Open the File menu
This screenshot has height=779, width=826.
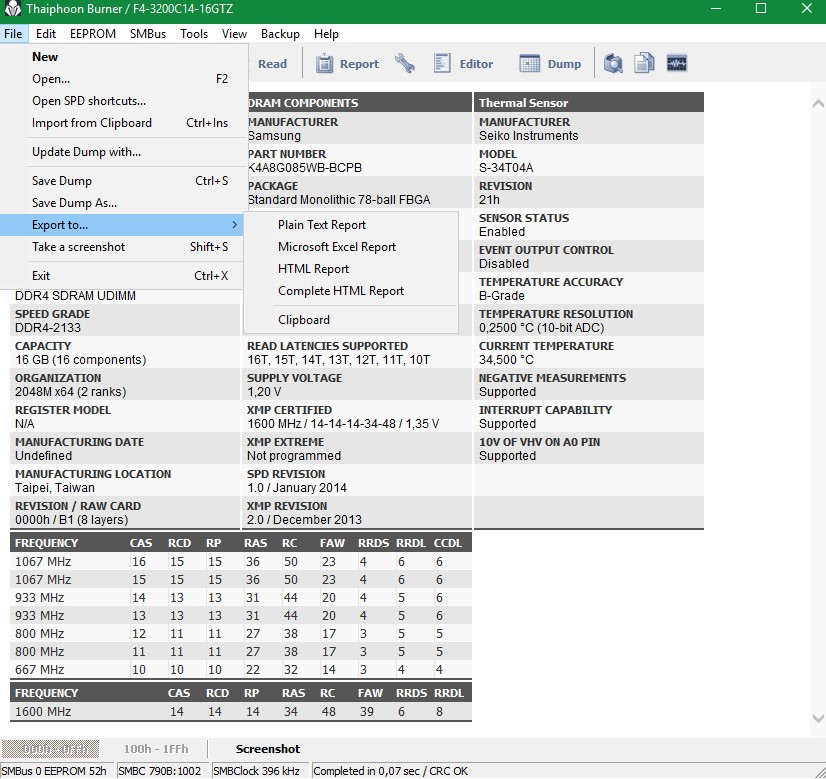click(13, 34)
